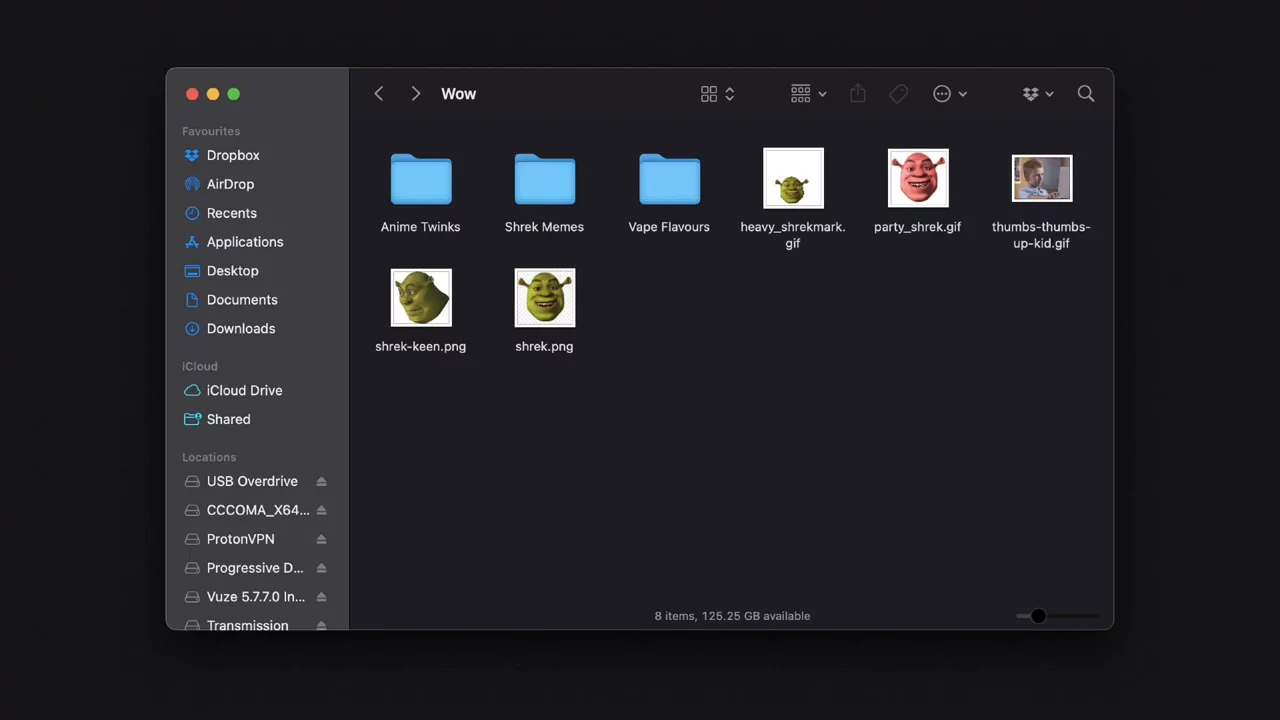Select shrek.png thumbnail

click(545, 297)
